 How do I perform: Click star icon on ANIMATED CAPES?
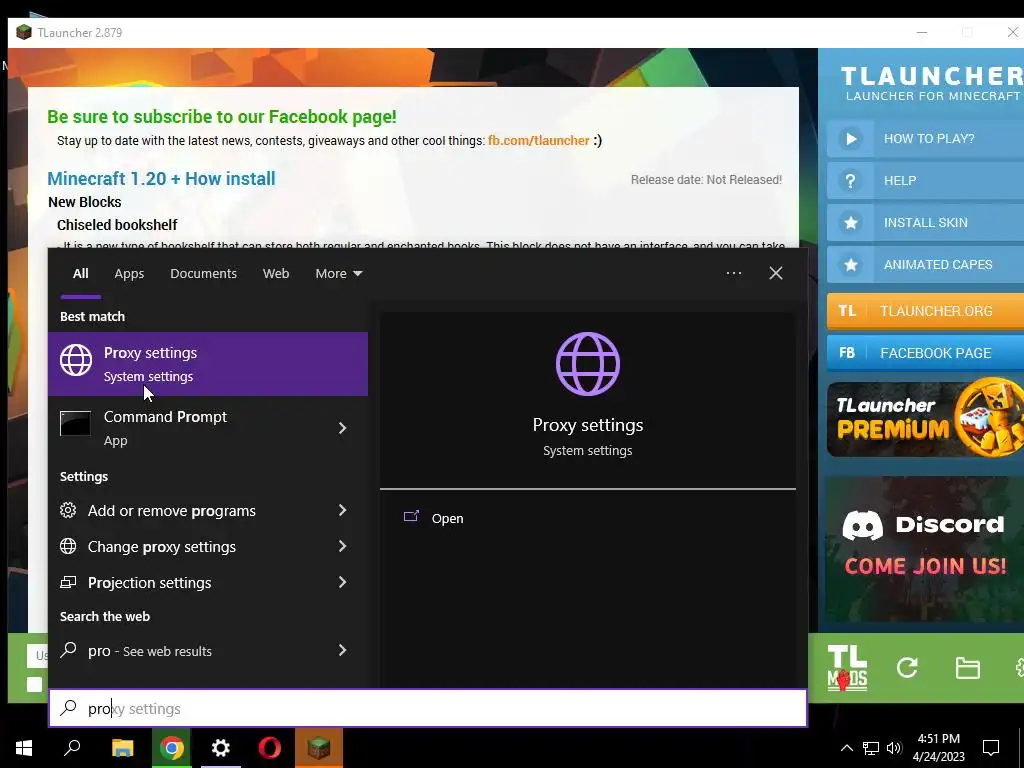click(850, 264)
